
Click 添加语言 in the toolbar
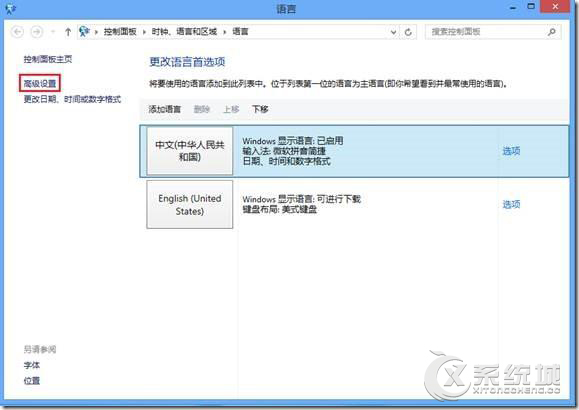165,109
